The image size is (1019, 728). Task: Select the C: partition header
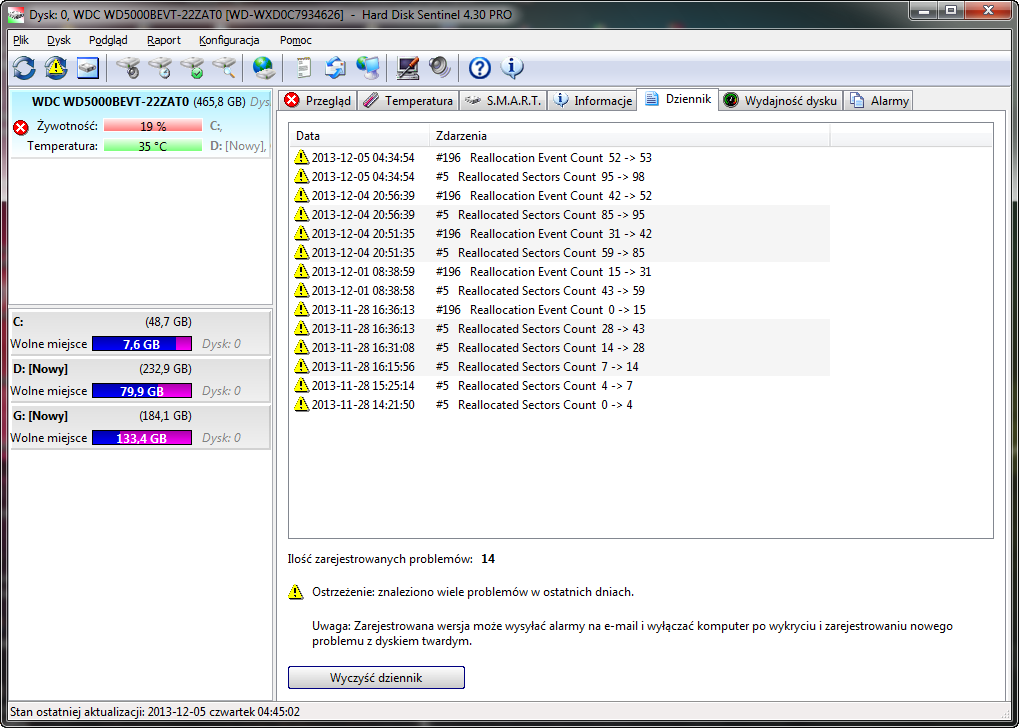coord(140,322)
